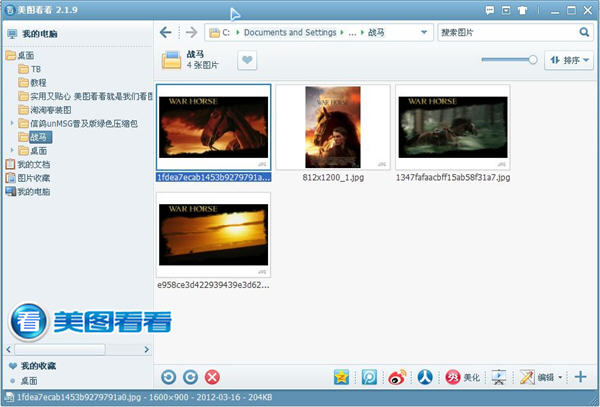Expand the nested 桌面 folder arrow
This screenshot has height=407, width=600.
tap(12, 150)
